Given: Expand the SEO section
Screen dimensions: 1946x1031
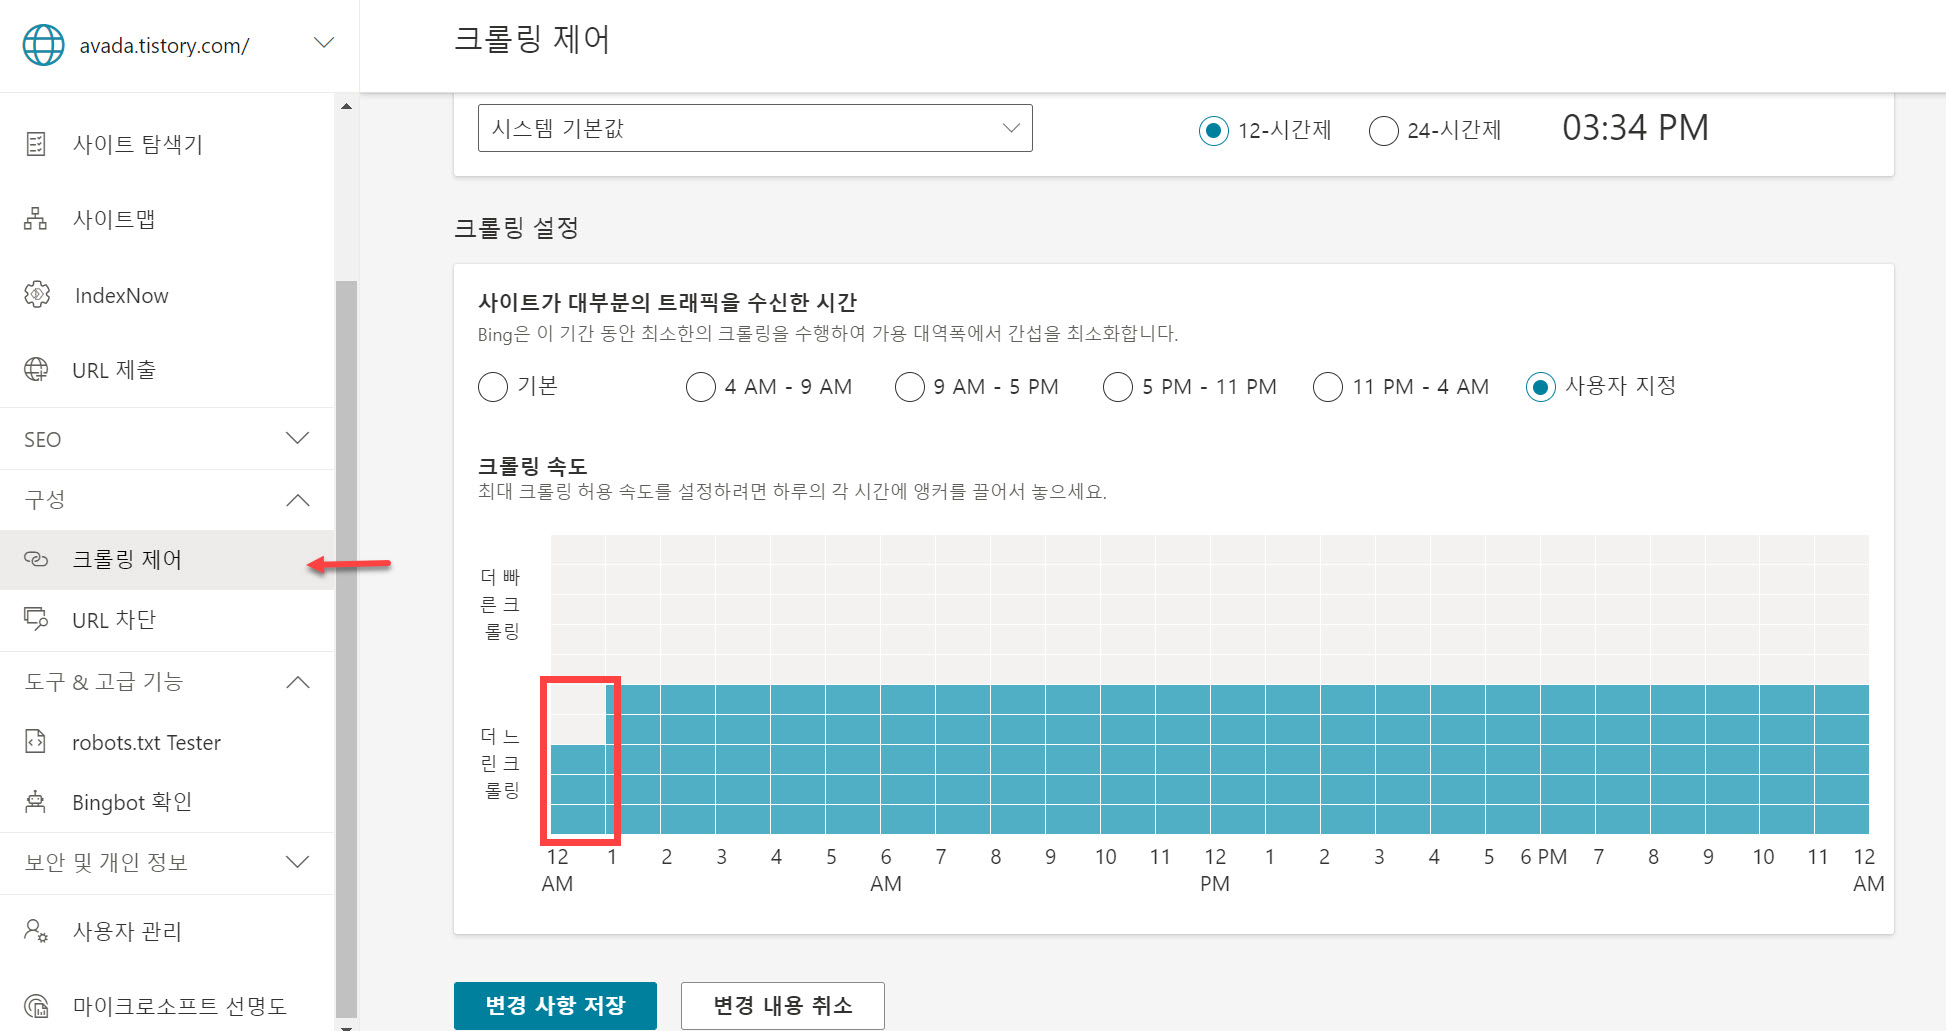Looking at the screenshot, I should coord(297,438).
